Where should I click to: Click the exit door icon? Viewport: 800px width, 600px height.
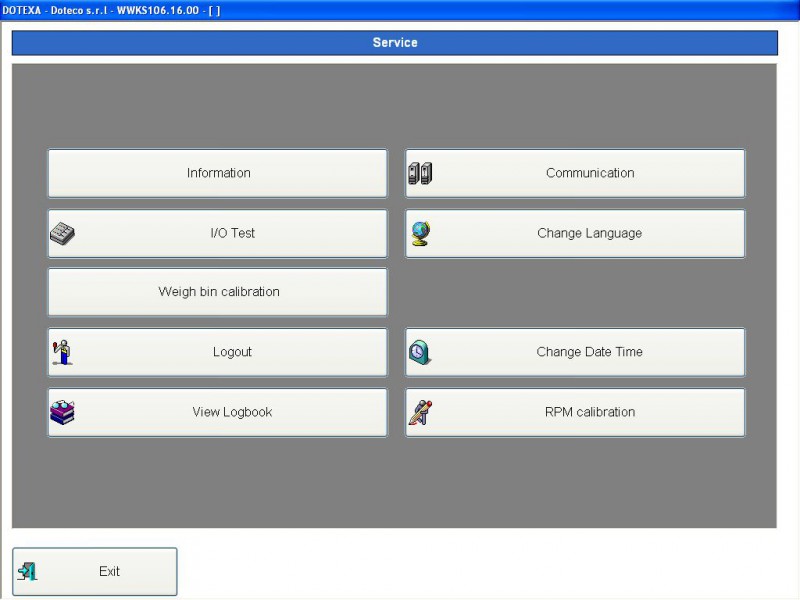click(x=30, y=570)
